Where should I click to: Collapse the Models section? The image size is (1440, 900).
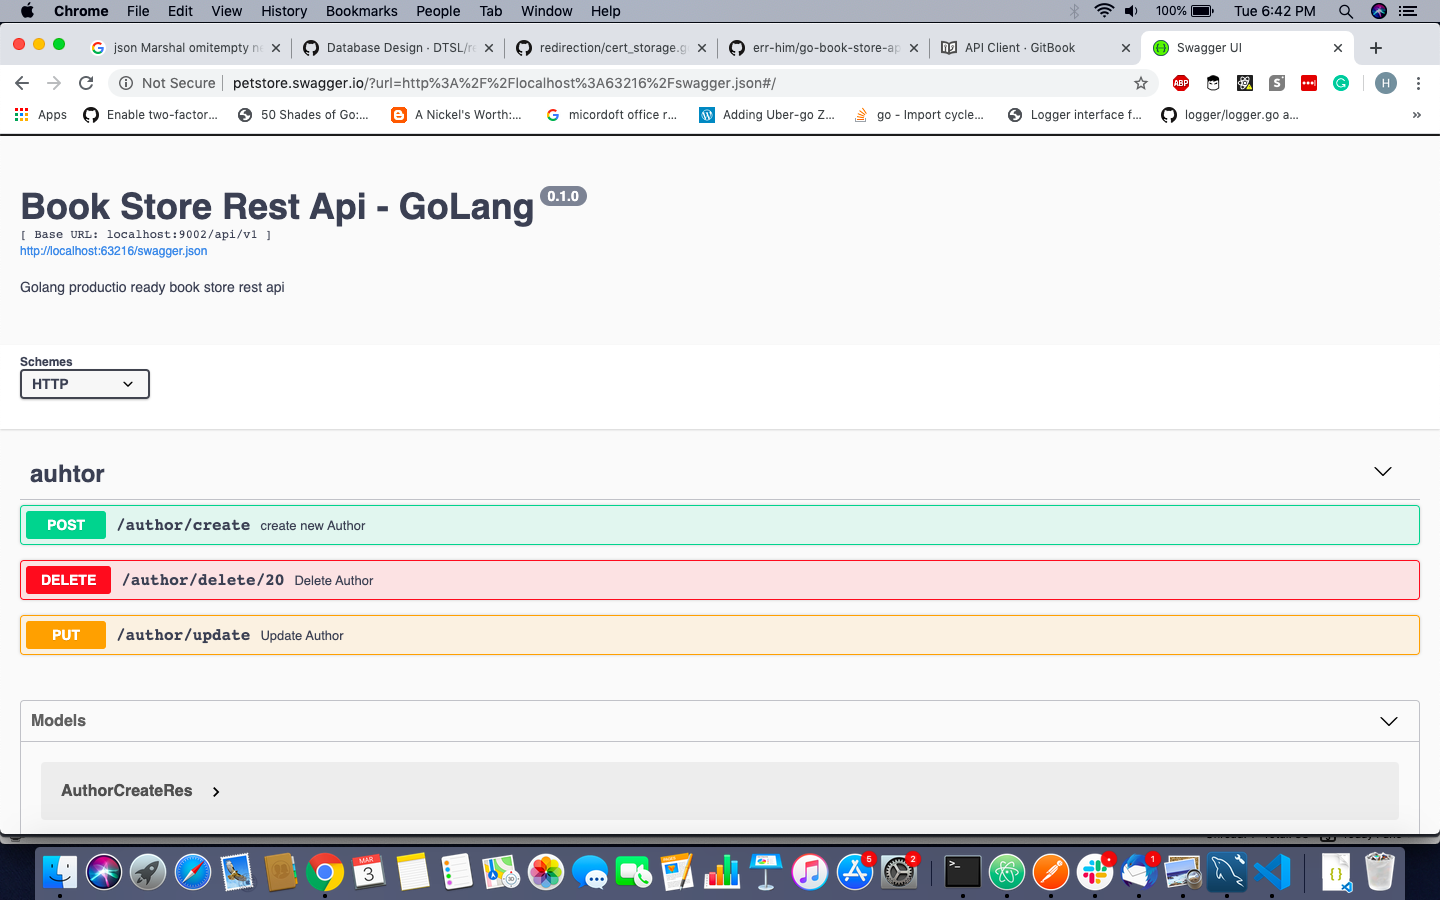(1388, 720)
